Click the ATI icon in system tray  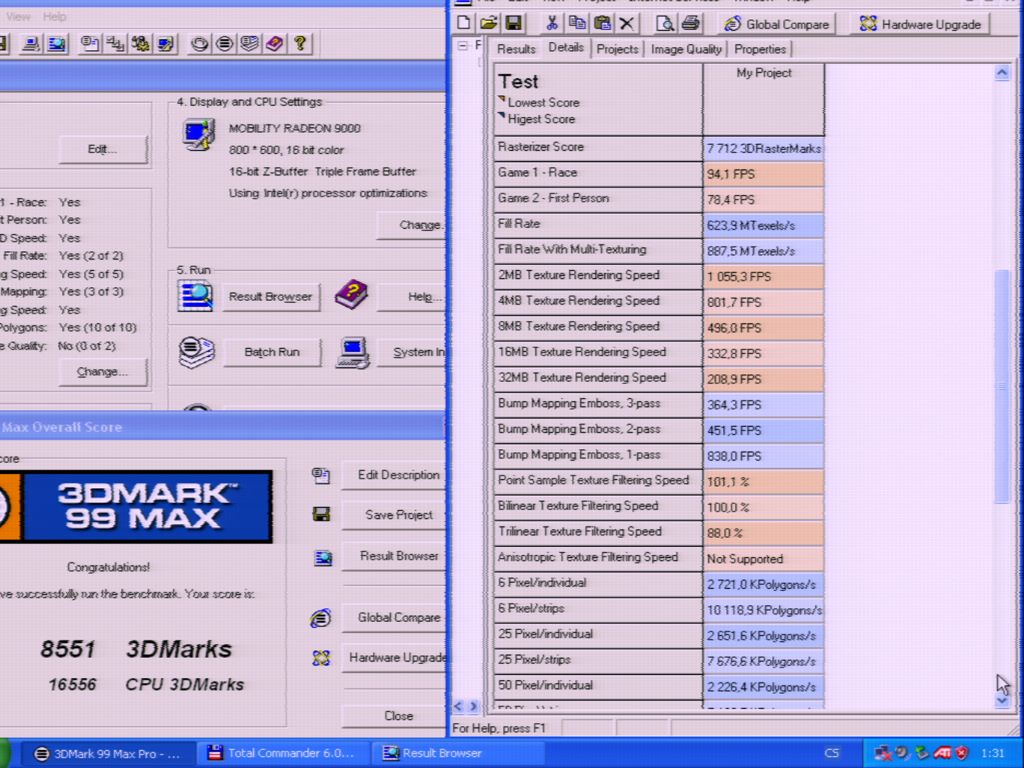click(x=942, y=752)
